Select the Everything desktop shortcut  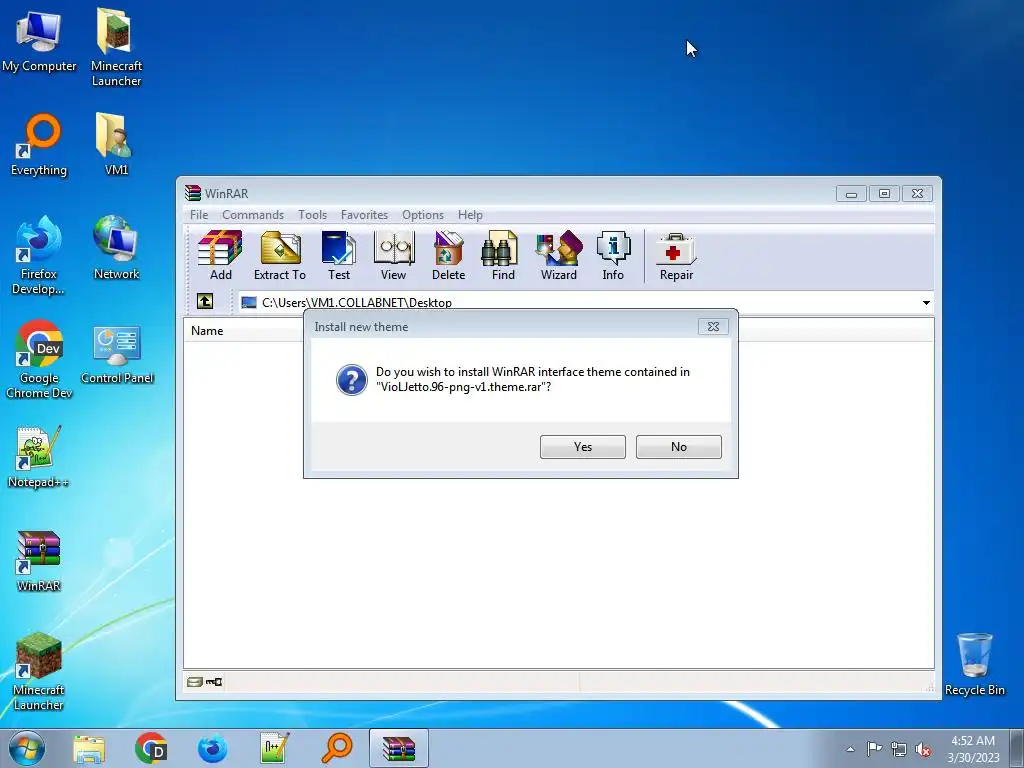click(39, 145)
